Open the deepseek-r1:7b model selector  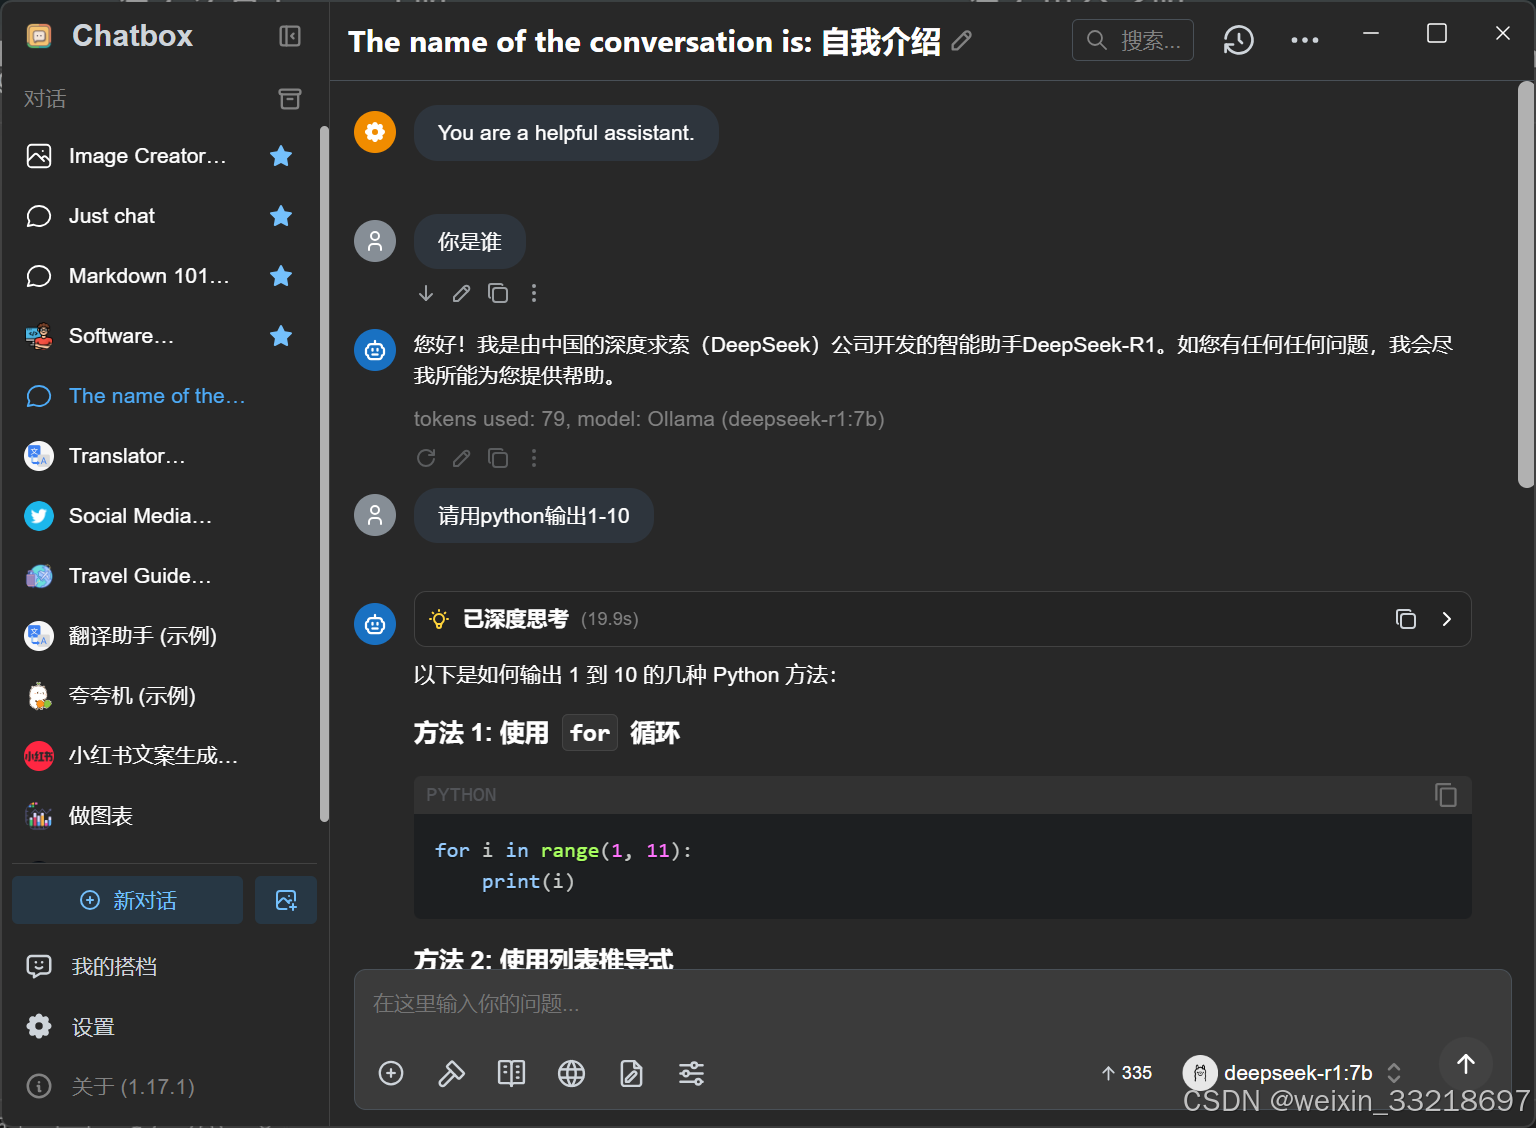point(1292,1073)
